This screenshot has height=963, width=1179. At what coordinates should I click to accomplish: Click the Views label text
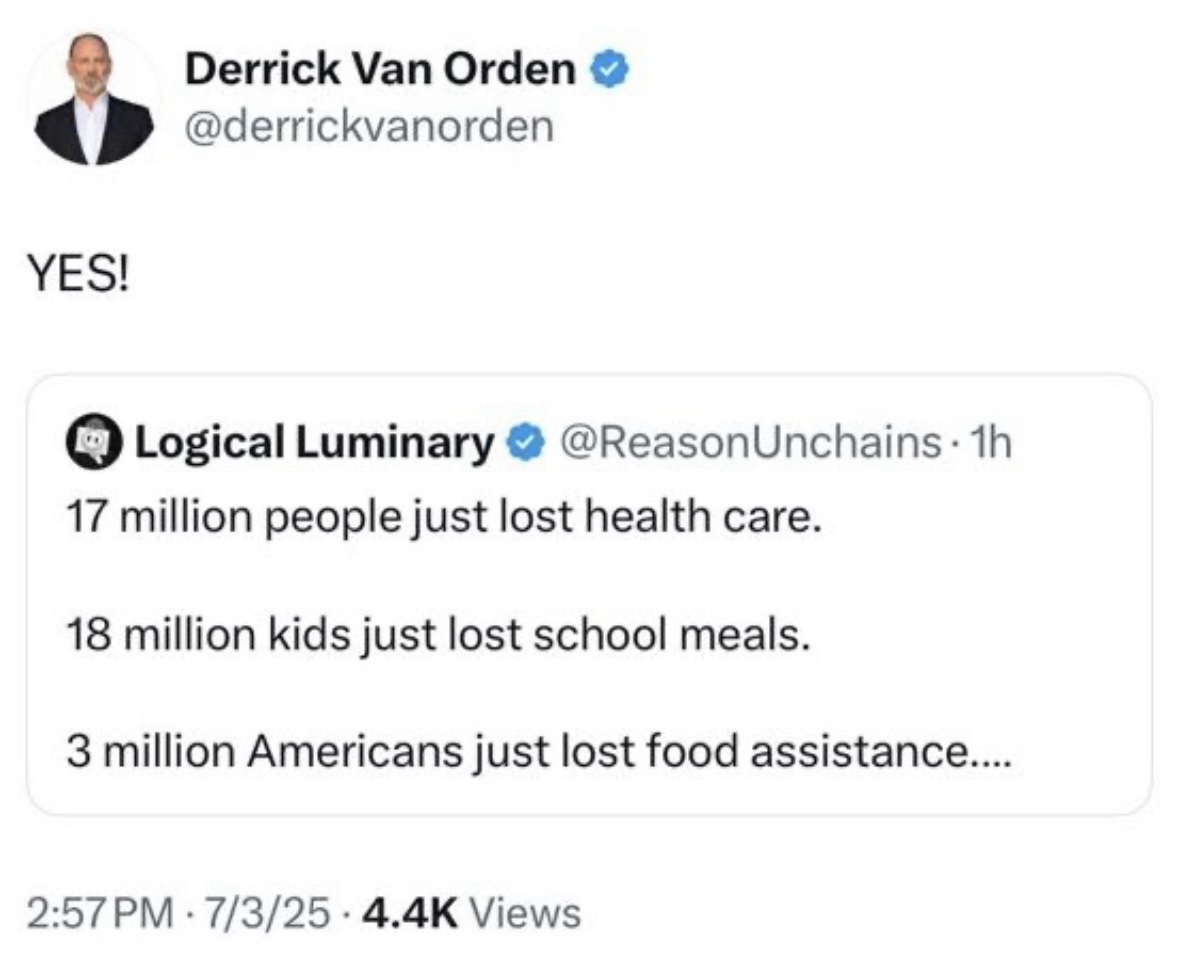pos(525,913)
